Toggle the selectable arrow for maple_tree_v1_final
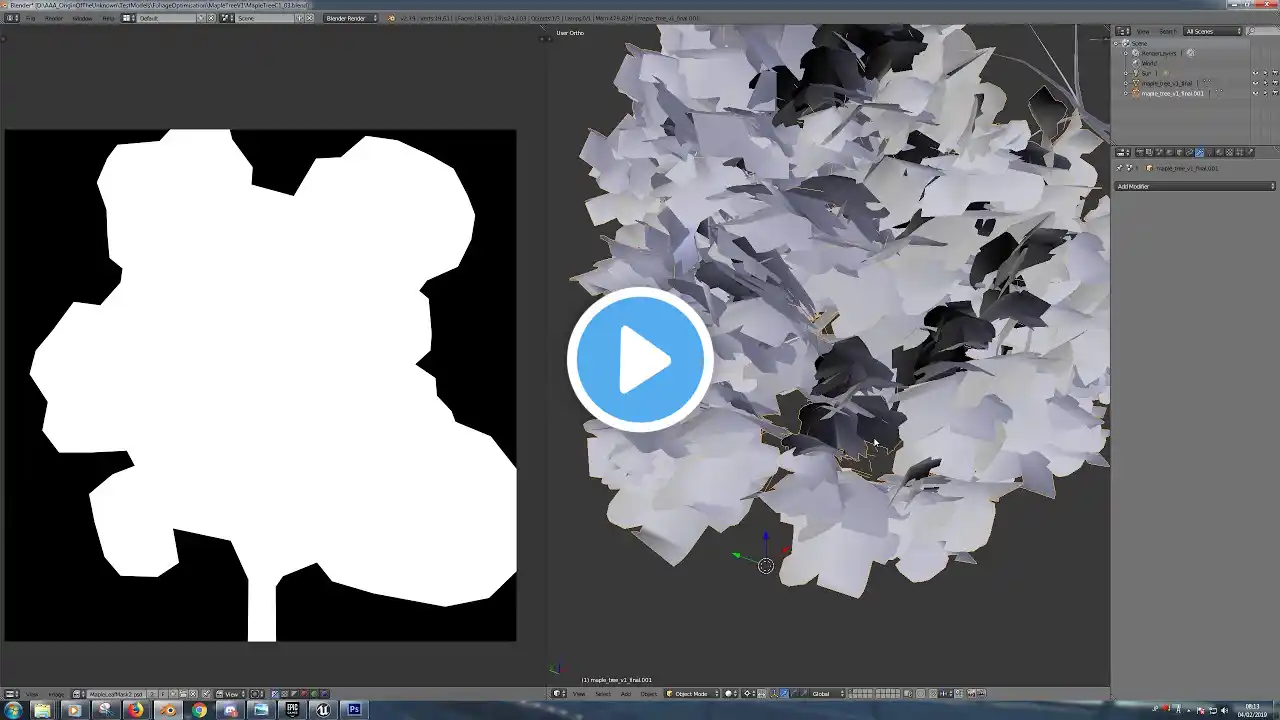The height and width of the screenshot is (720, 1280). [x=1265, y=83]
